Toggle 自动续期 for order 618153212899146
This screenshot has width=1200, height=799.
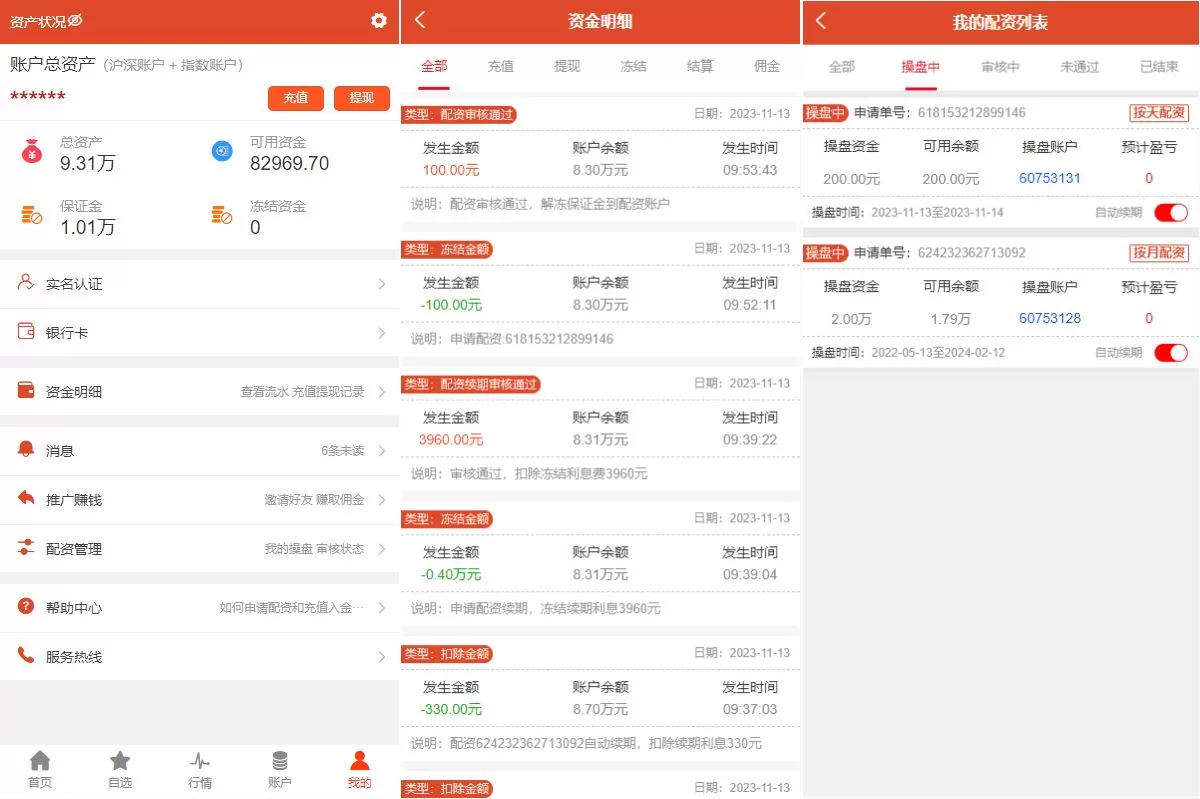pos(1171,212)
